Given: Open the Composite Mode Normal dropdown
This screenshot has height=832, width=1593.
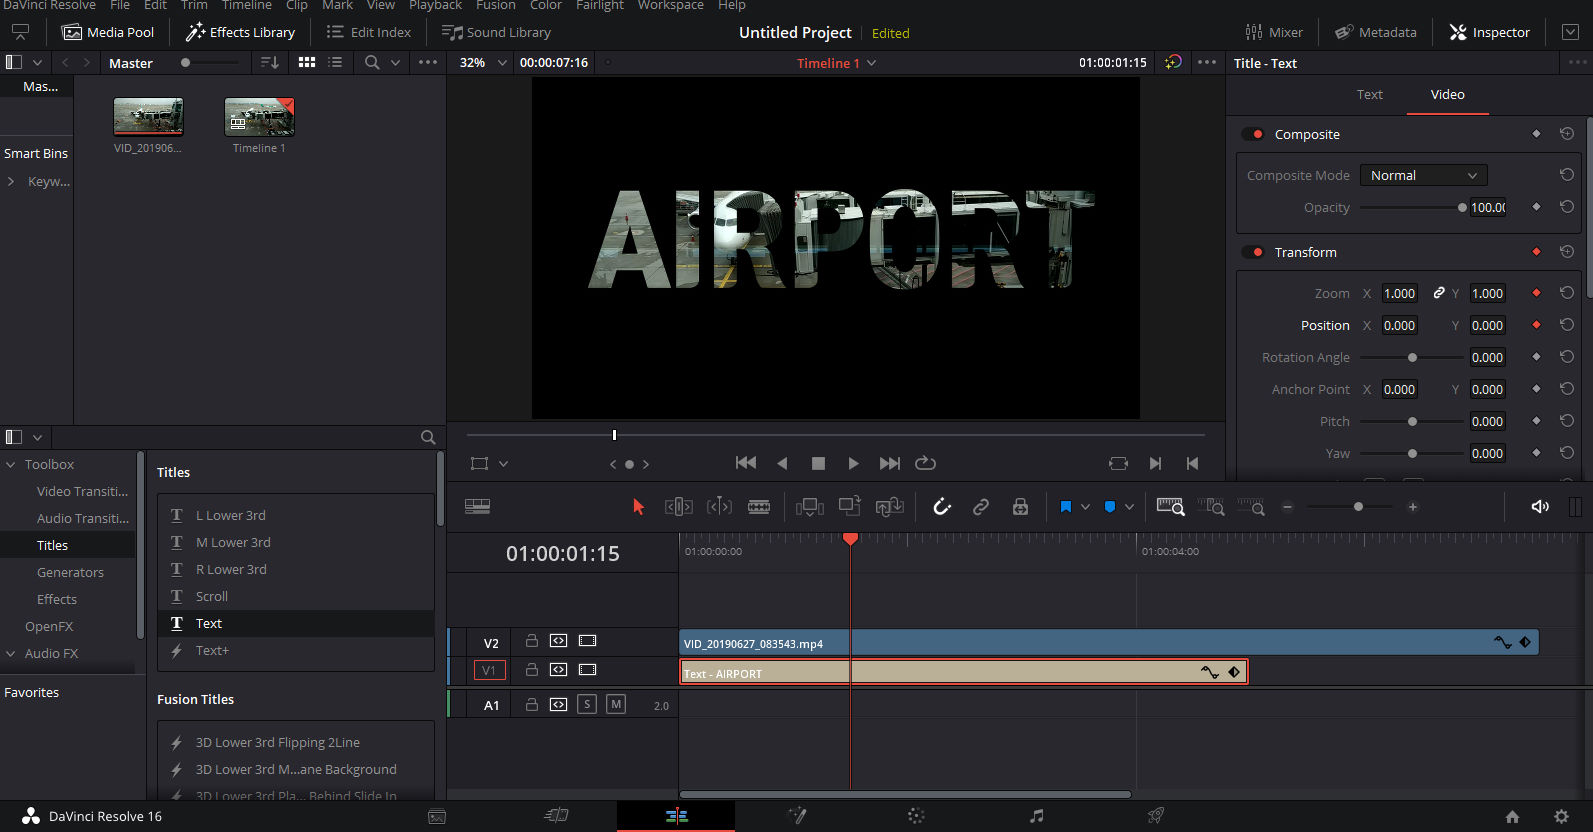Looking at the screenshot, I should coord(1423,175).
